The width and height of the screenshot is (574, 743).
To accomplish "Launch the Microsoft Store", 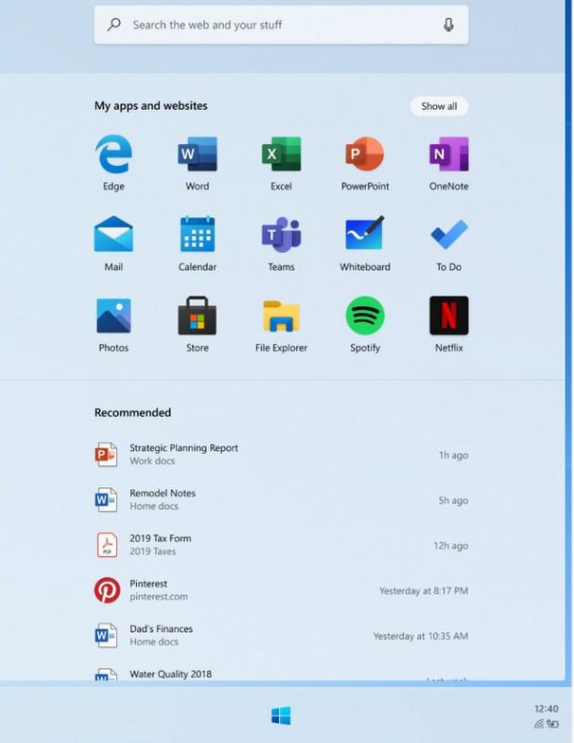I will [x=198, y=316].
